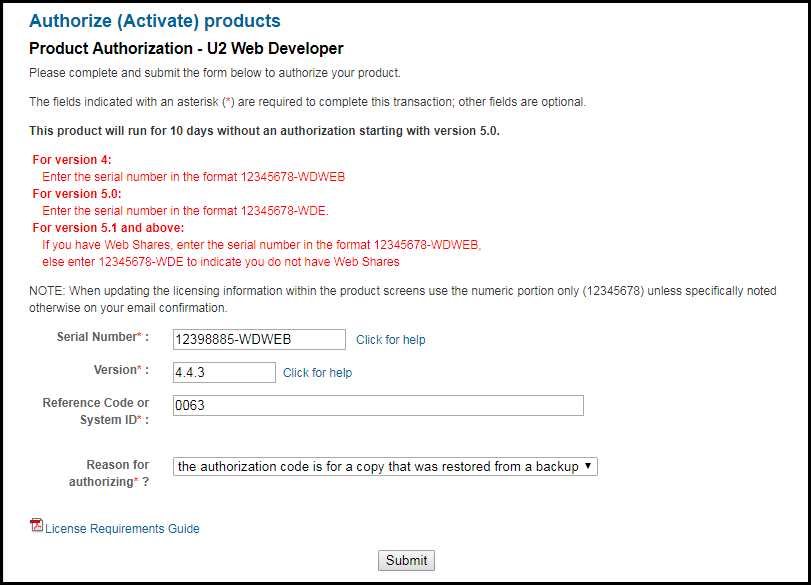Click the 'Serial Number' field label
Screen dimensions: 811x585
[100, 337]
